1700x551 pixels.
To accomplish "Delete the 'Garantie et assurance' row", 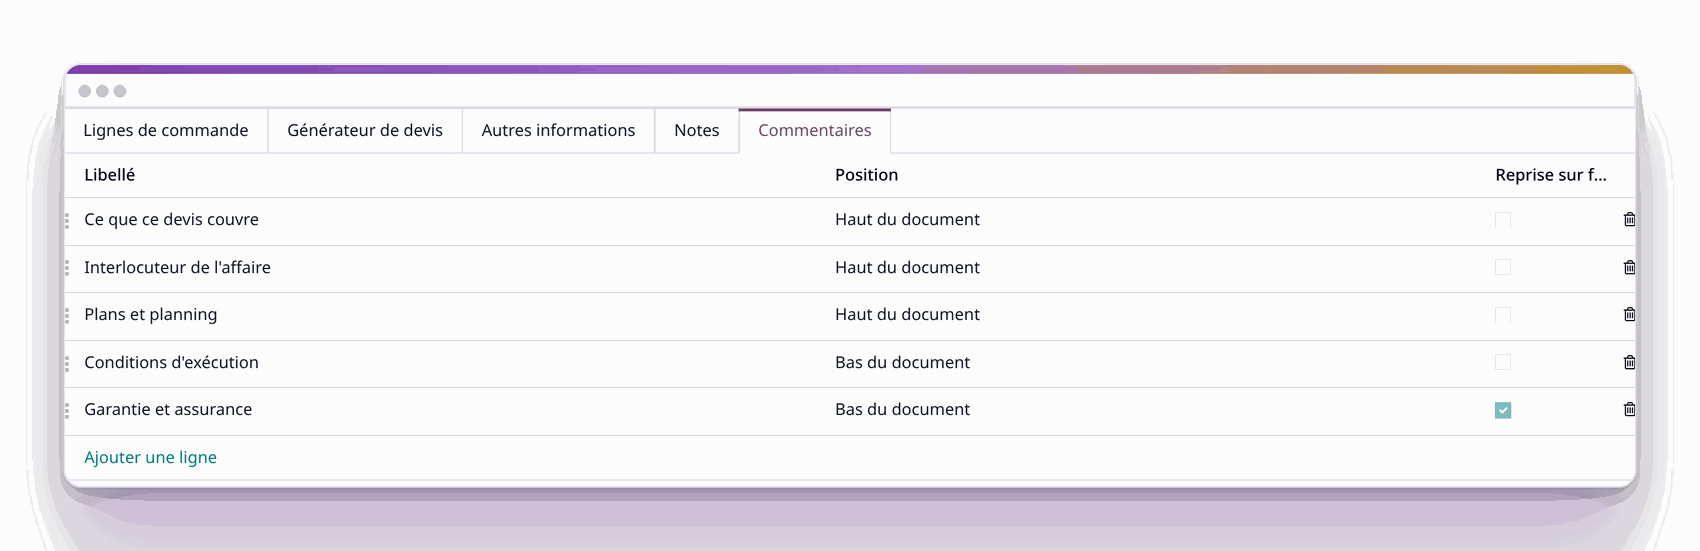I will [1629, 410].
